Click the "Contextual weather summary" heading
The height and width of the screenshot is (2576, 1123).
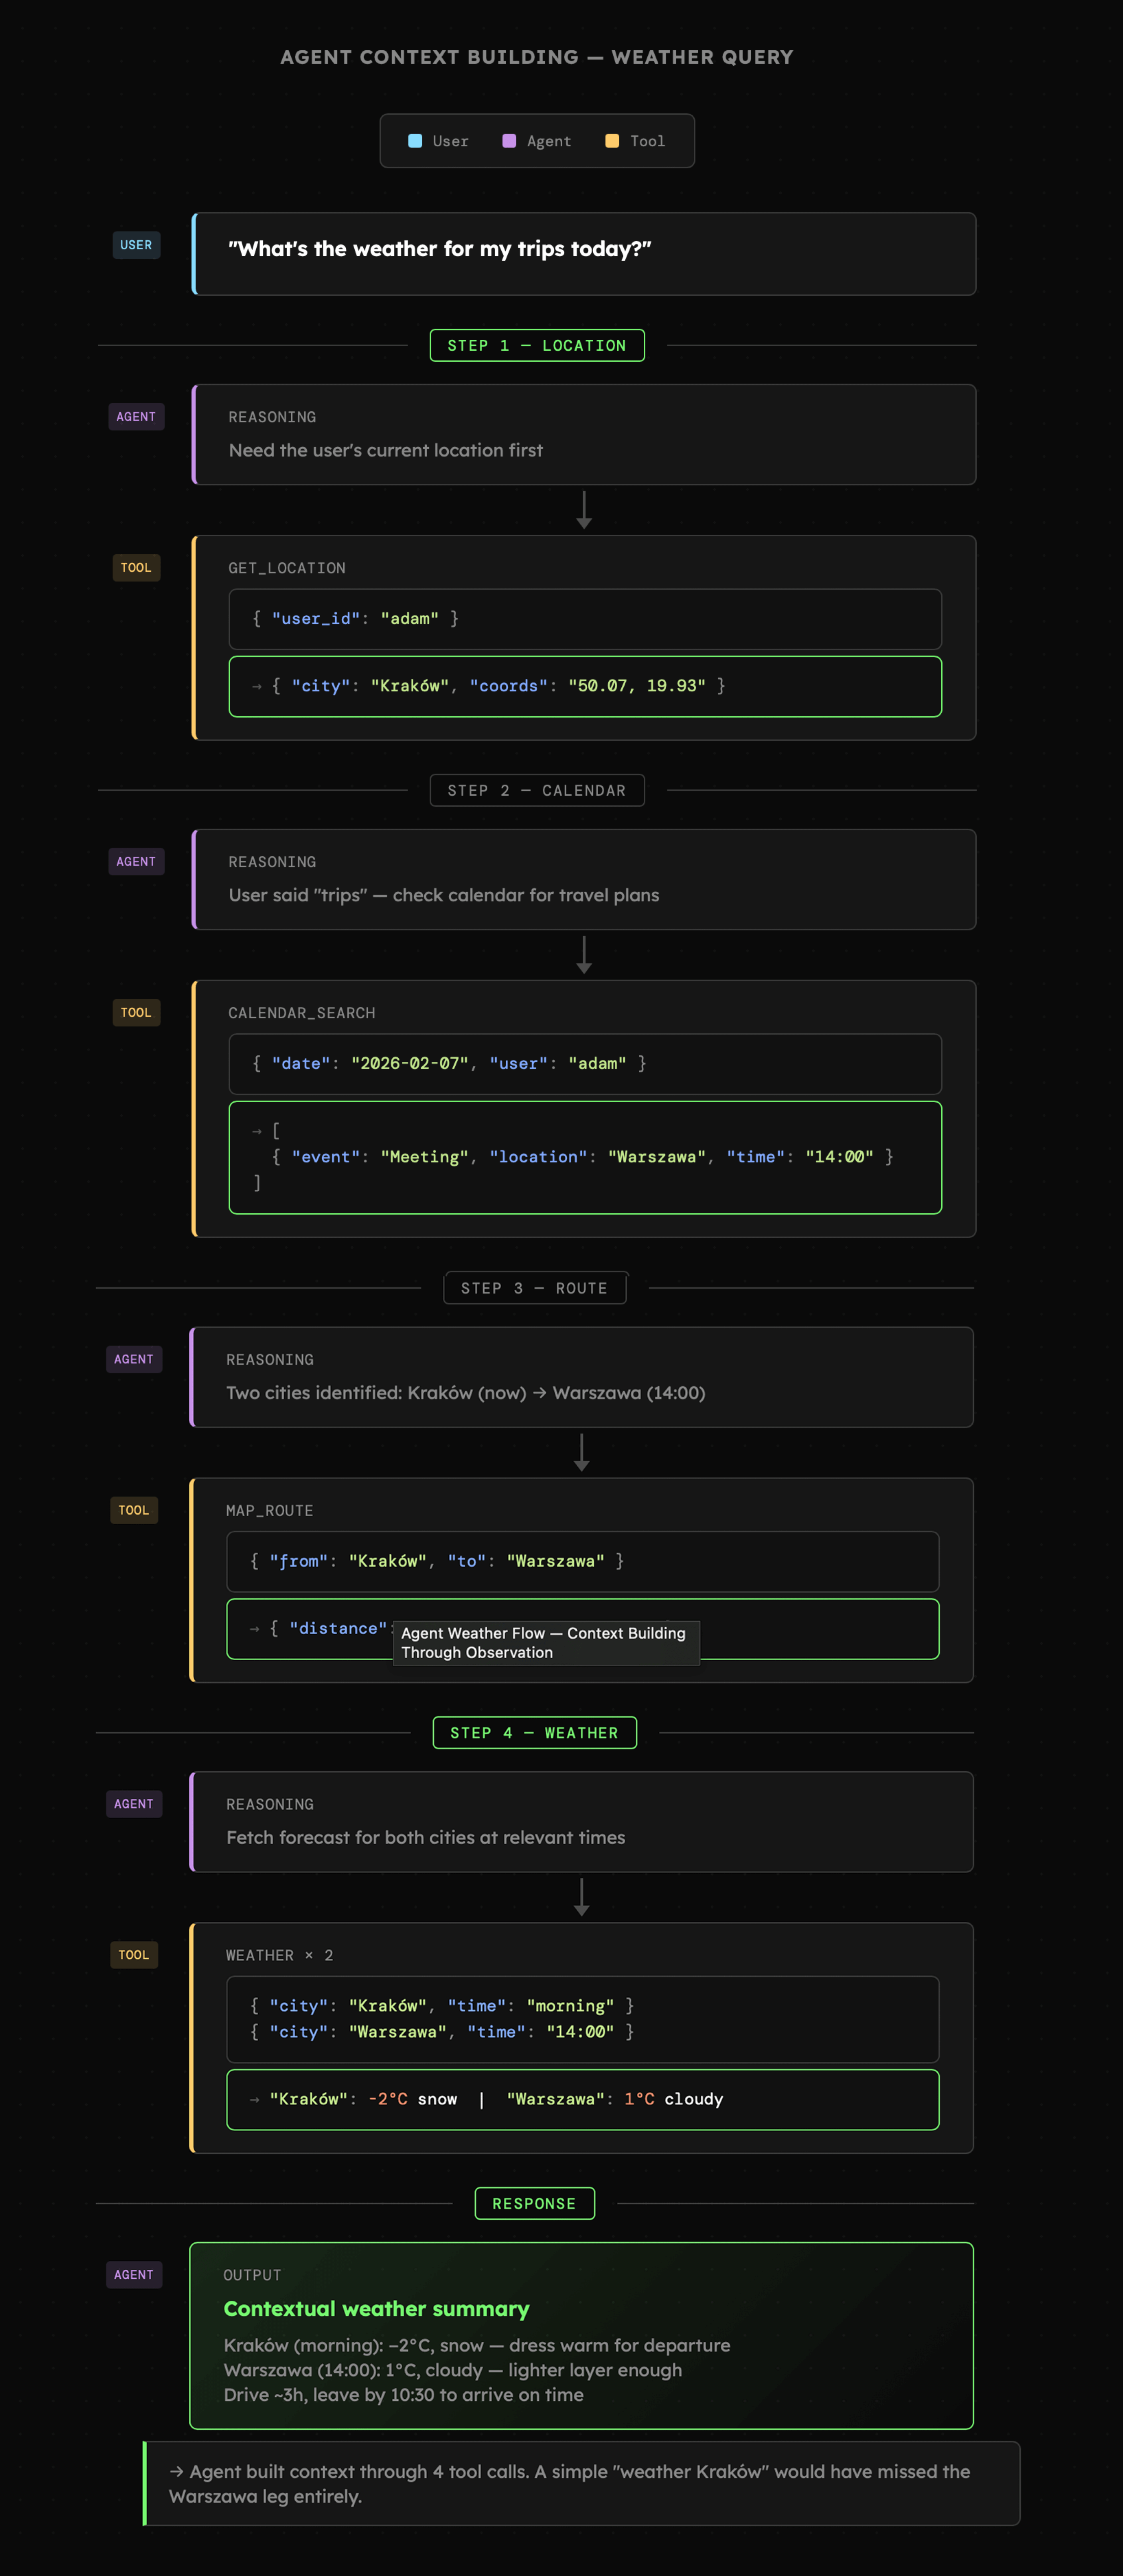[x=376, y=2308]
